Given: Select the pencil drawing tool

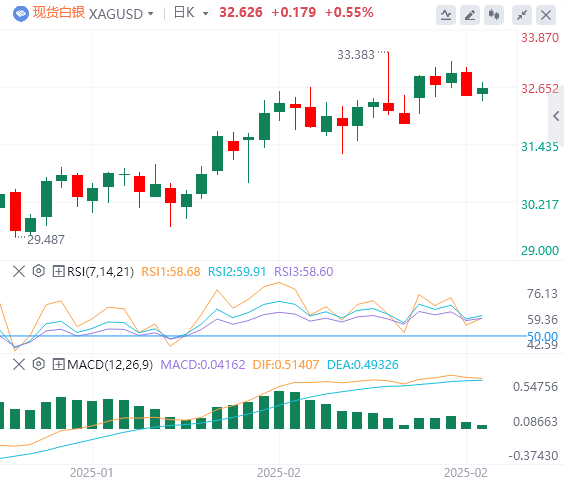Looking at the screenshot, I should click(470, 15).
